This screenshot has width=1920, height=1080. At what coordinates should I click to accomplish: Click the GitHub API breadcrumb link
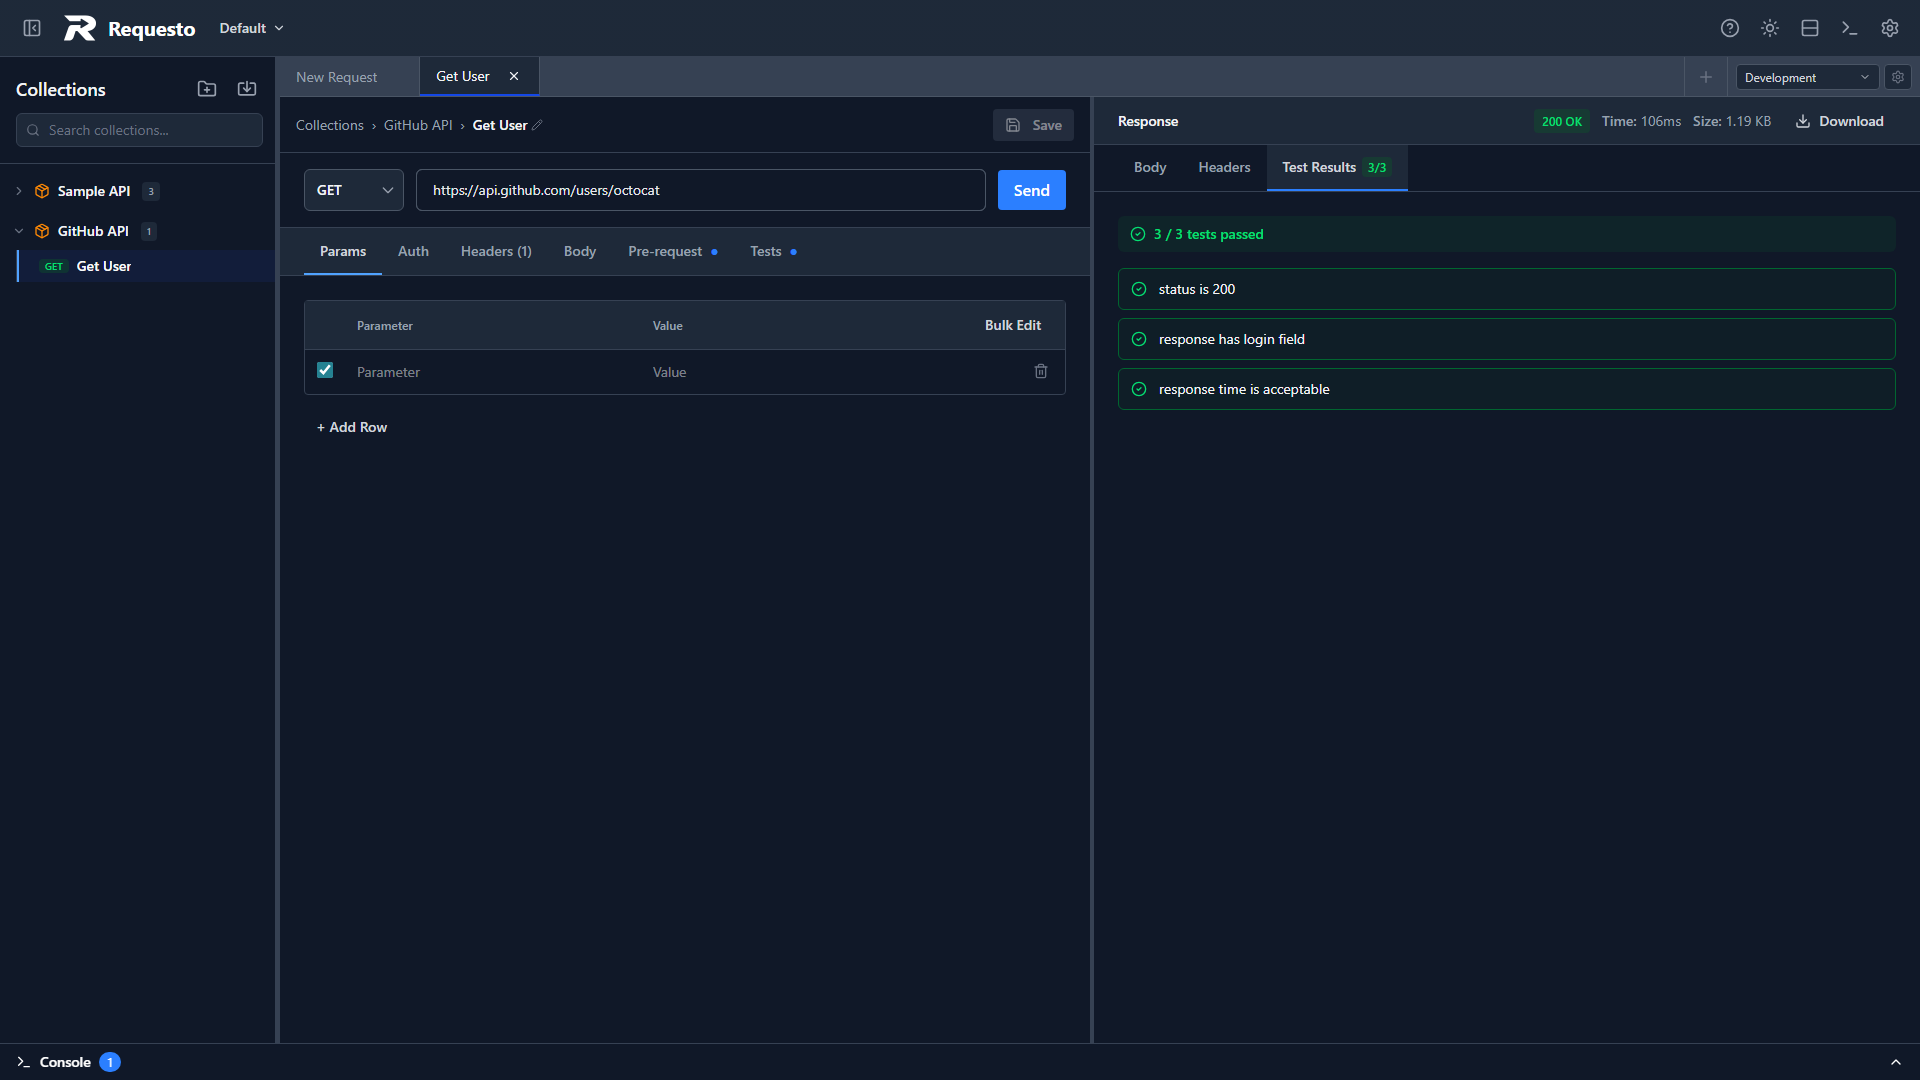pos(418,125)
